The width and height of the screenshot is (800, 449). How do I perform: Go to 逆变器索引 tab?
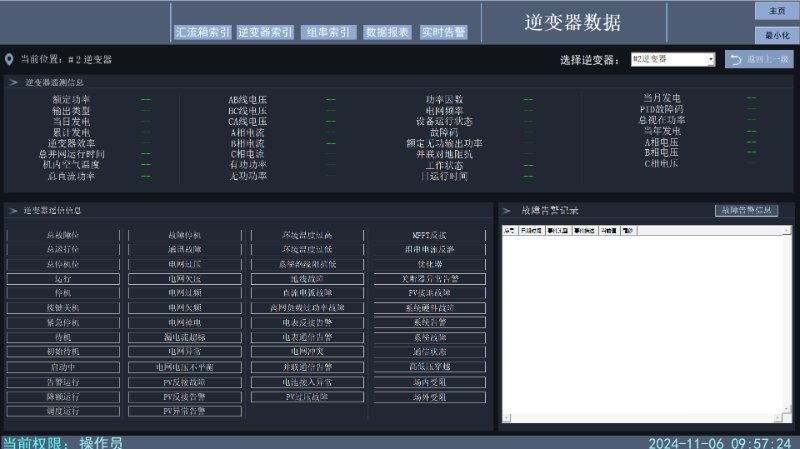[265, 32]
